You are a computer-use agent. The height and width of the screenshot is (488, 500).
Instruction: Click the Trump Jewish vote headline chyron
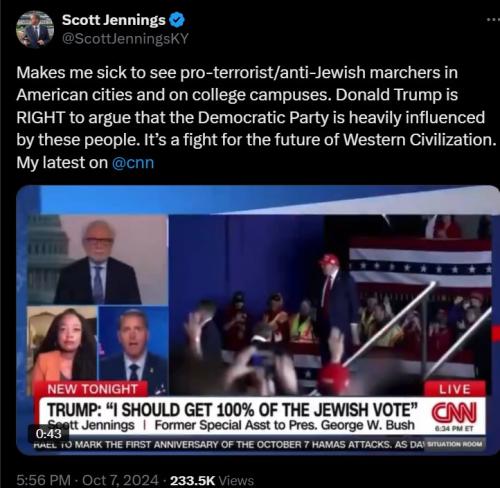point(232,410)
